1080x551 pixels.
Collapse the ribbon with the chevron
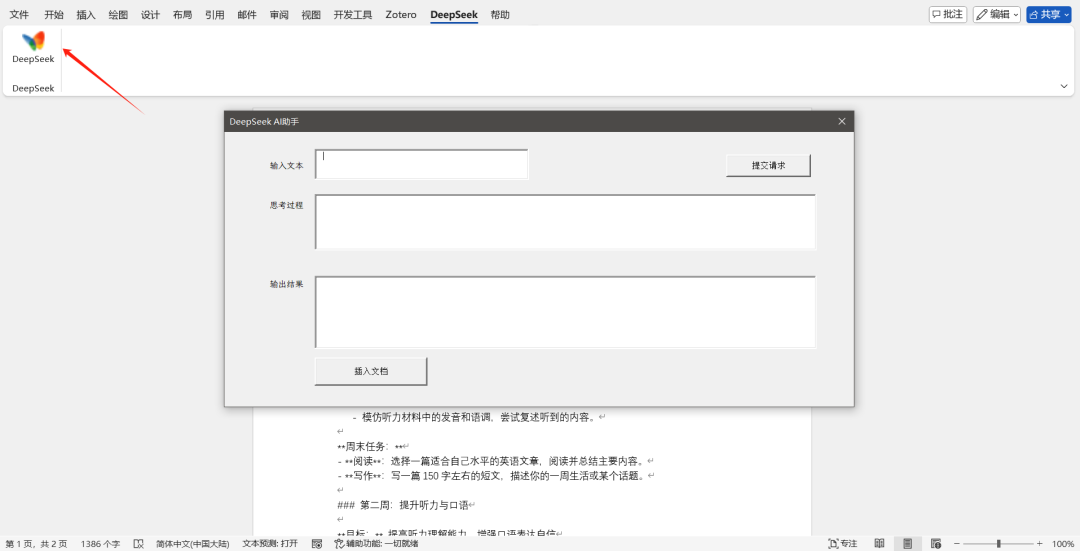(1063, 86)
